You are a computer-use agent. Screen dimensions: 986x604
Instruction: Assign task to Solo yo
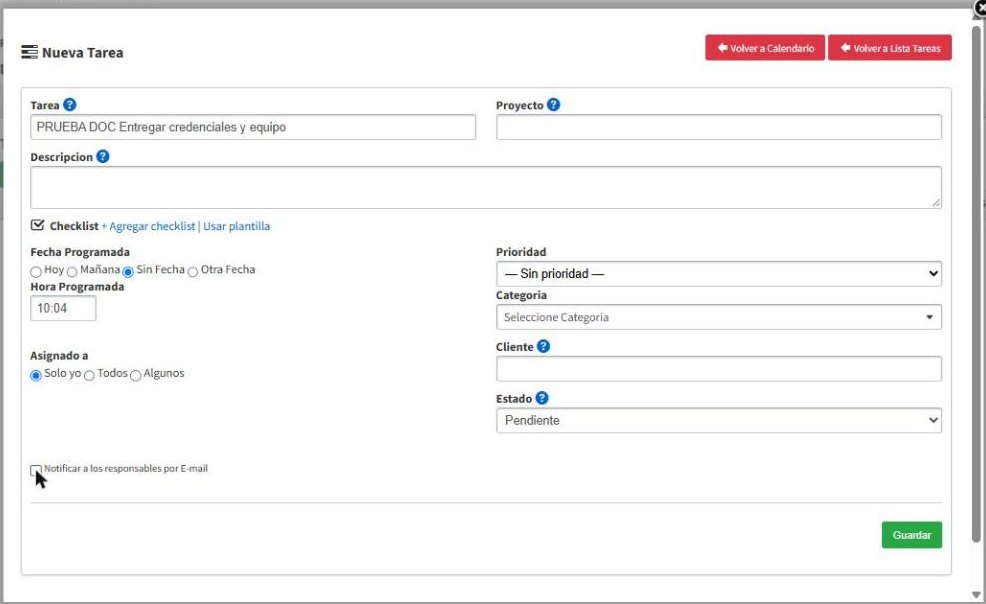coord(36,375)
